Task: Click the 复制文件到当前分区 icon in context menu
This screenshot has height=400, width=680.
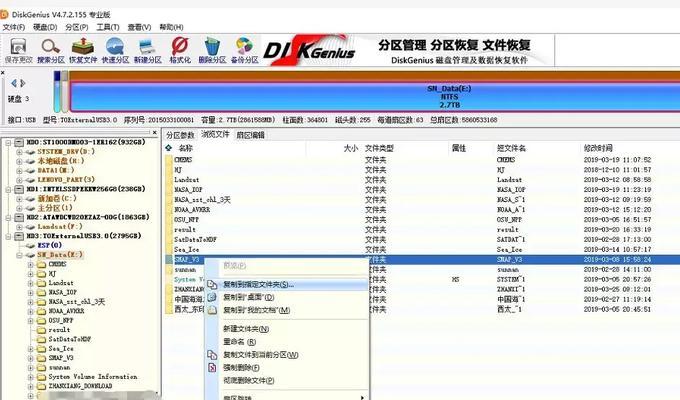Action: [212, 354]
